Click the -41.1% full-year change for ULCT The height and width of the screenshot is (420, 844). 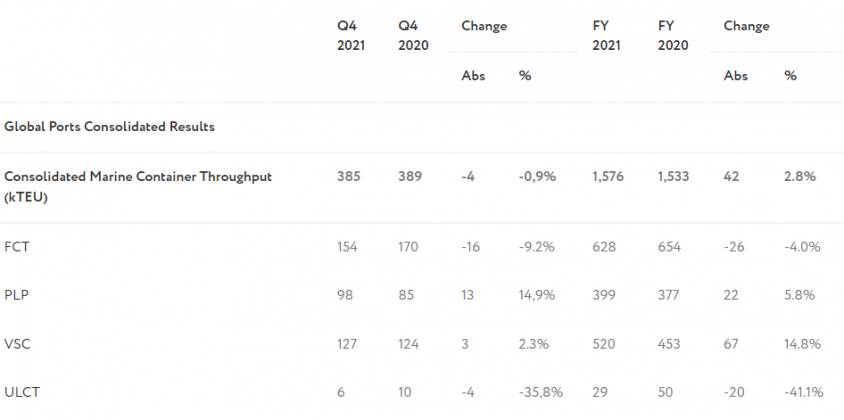pos(802,393)
